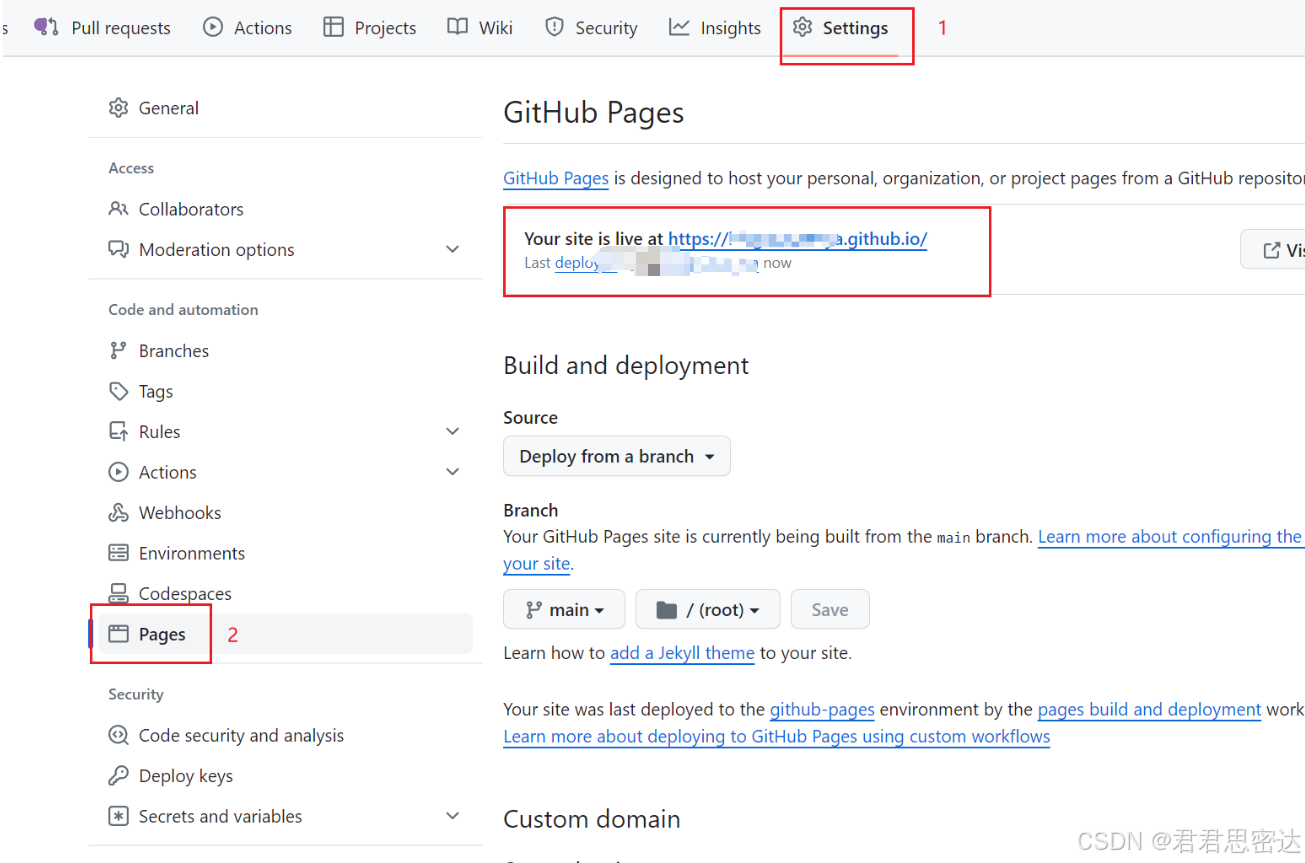The image size is (1305, 863).
Task: Click the GitHub Pages documentation link
Action: click(x=556, y=178)
